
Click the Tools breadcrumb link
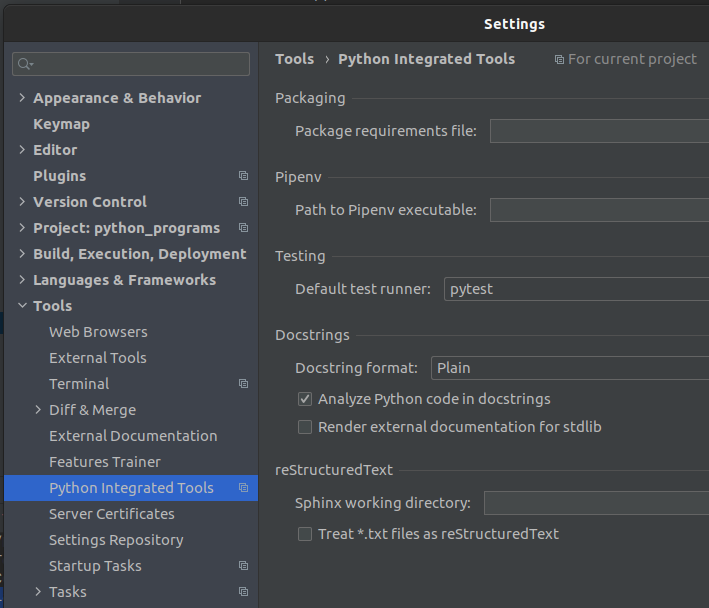click(294, 59)
